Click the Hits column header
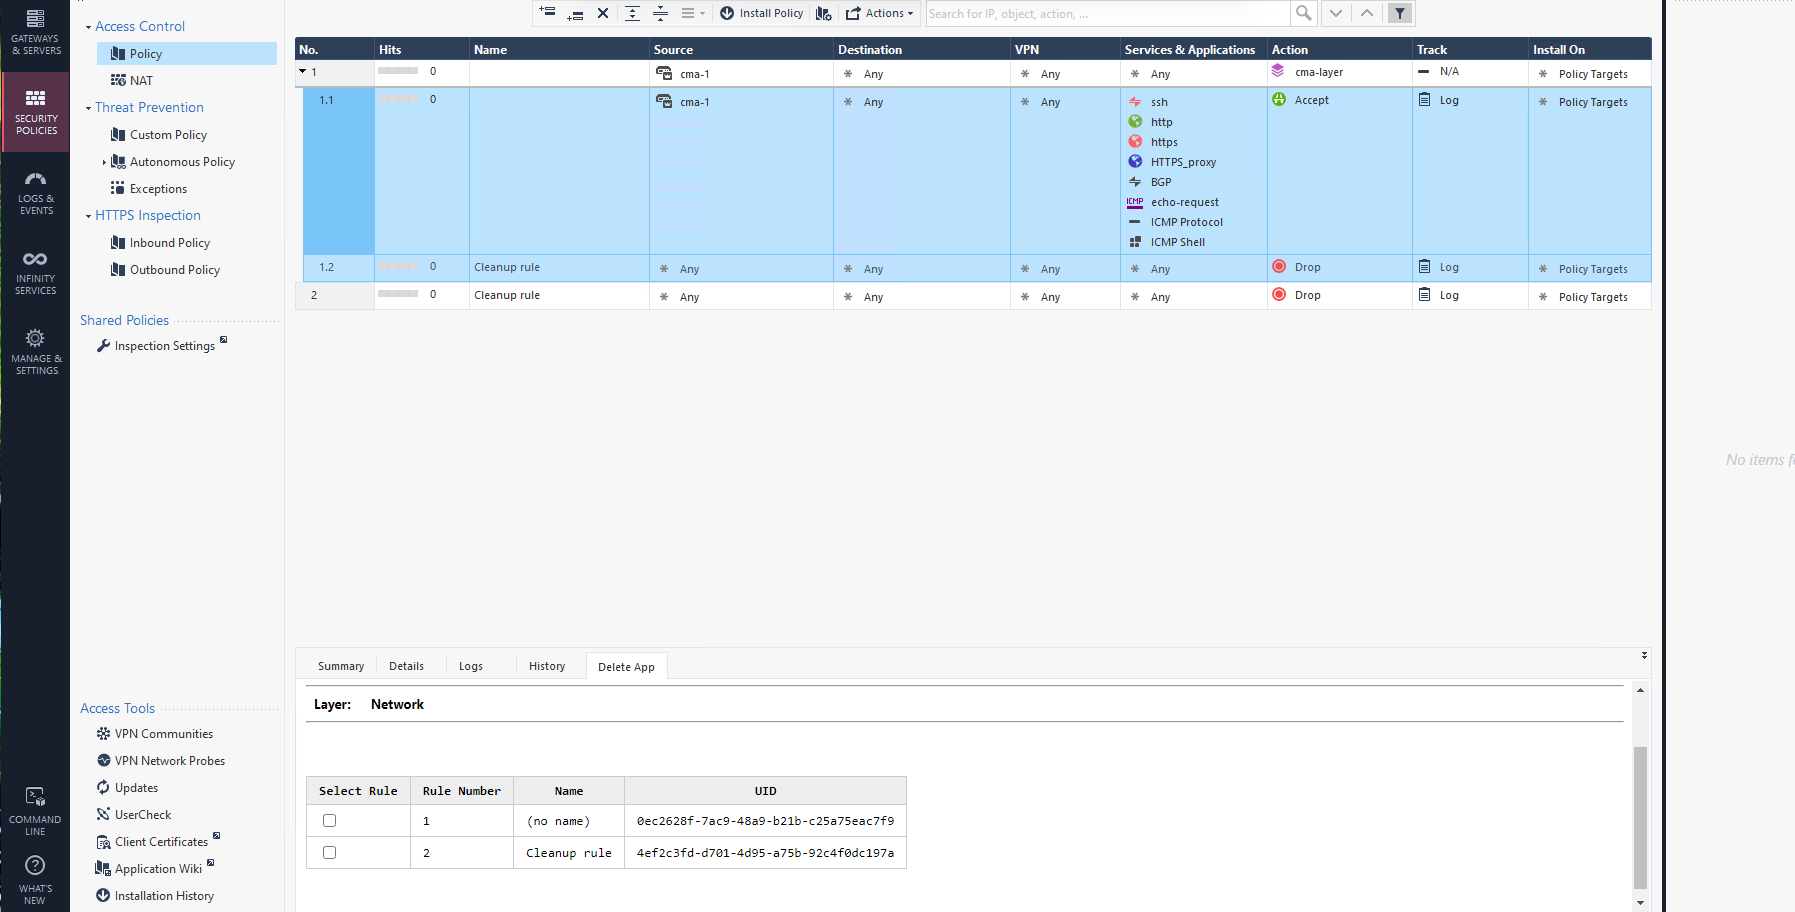Screen dimensions: 1795x912 coord(421,49)
